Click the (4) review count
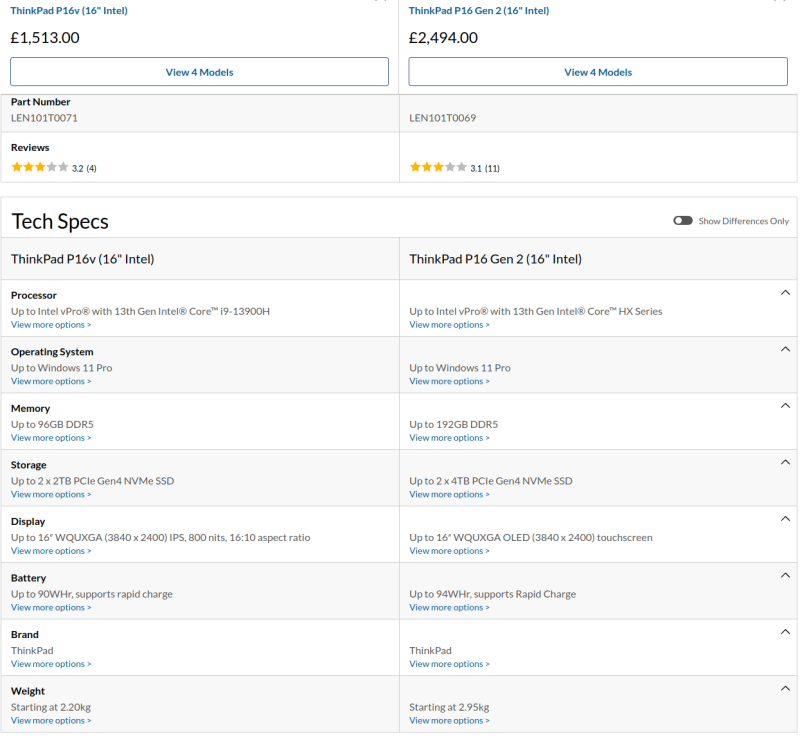The height and width of the screenshot is (737, 800). [x=91, y=168]
